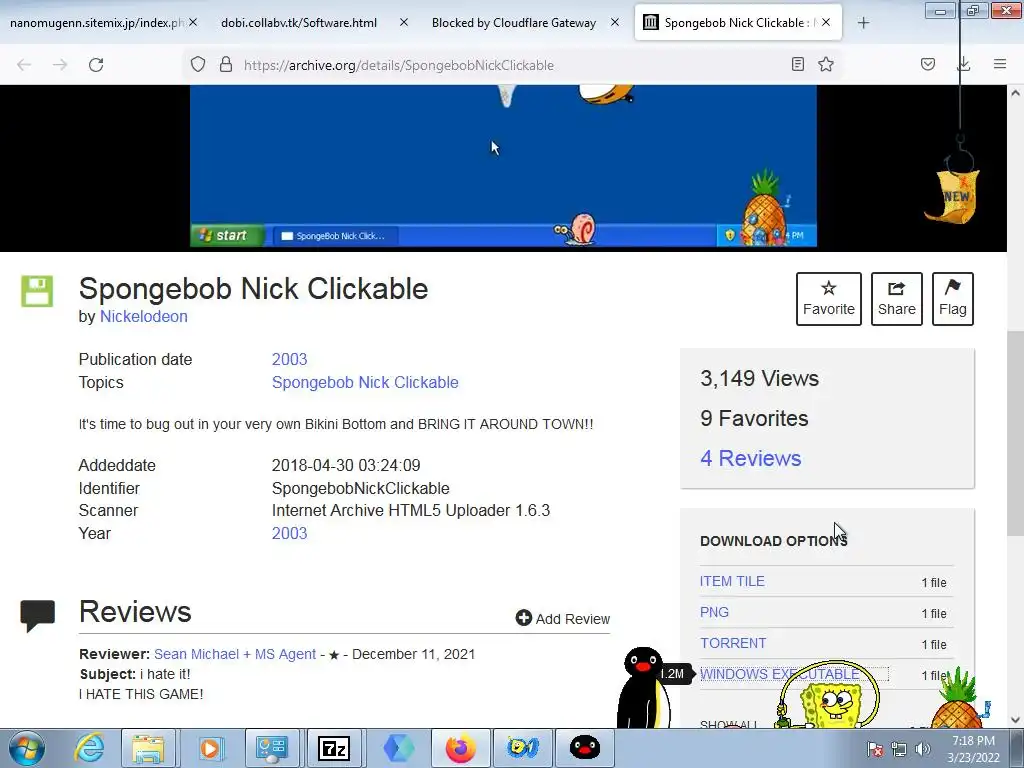Close the Blocked by Cloudflare Gateway tab
Viewport: 1024px width, 768px height.
[615, 22]
